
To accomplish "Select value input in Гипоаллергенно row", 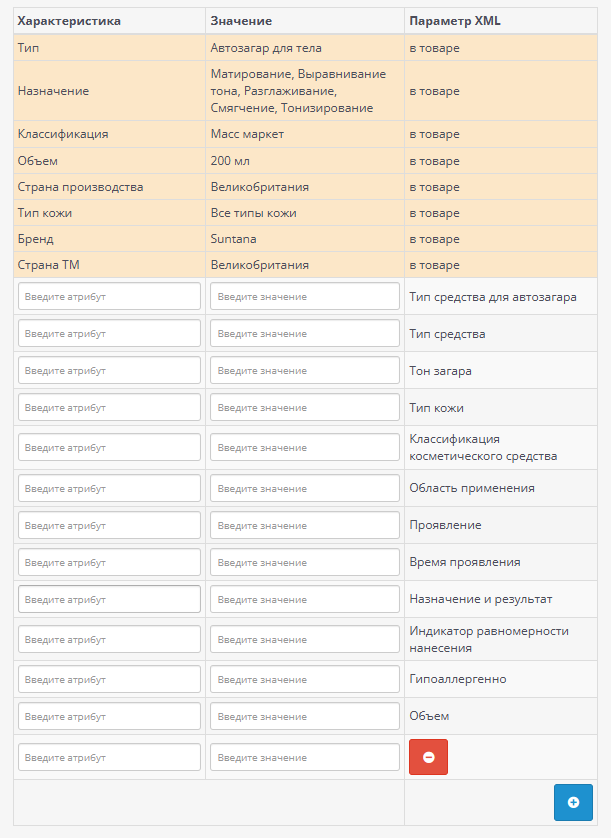I will tap(304, 680).
